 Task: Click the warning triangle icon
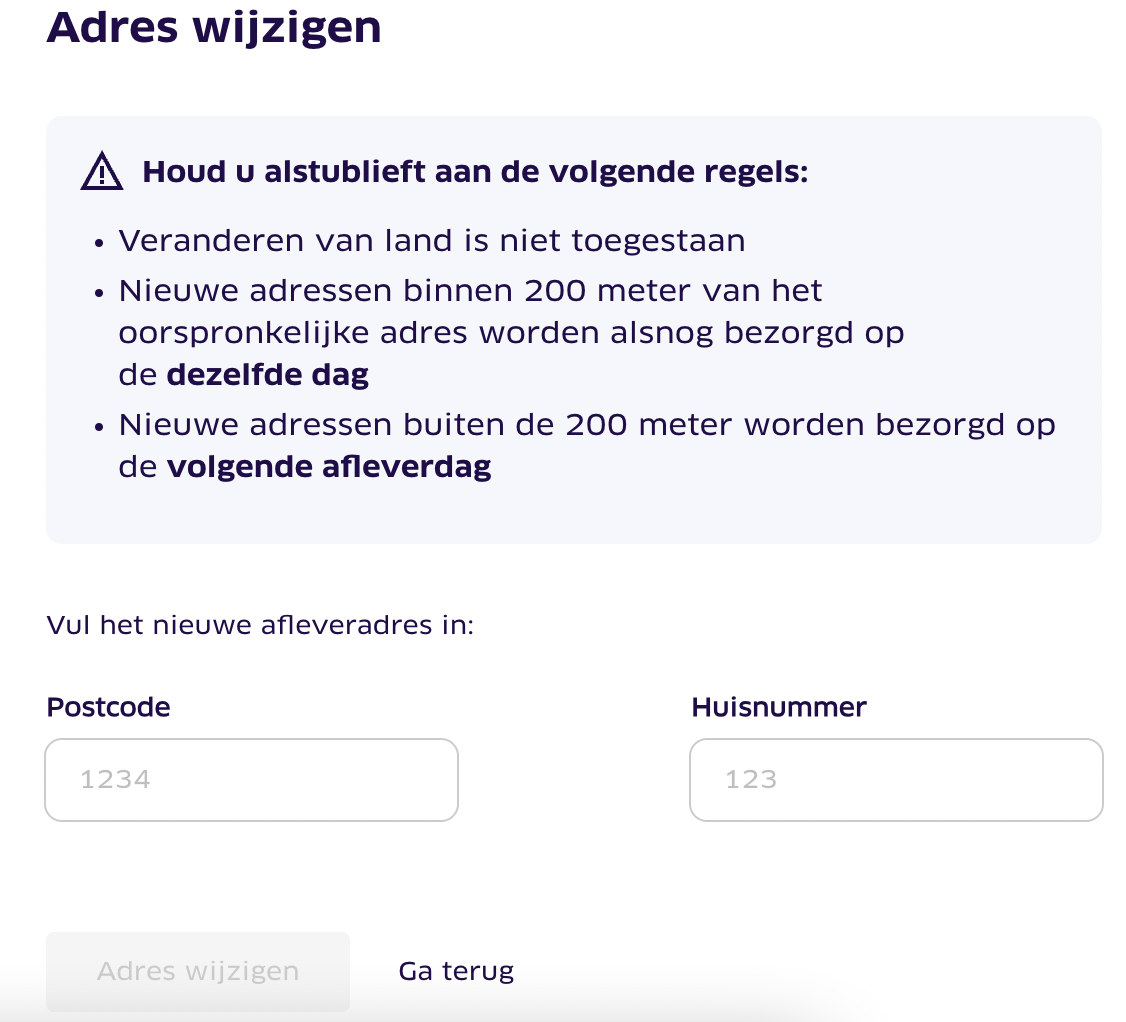coord(102,171)
